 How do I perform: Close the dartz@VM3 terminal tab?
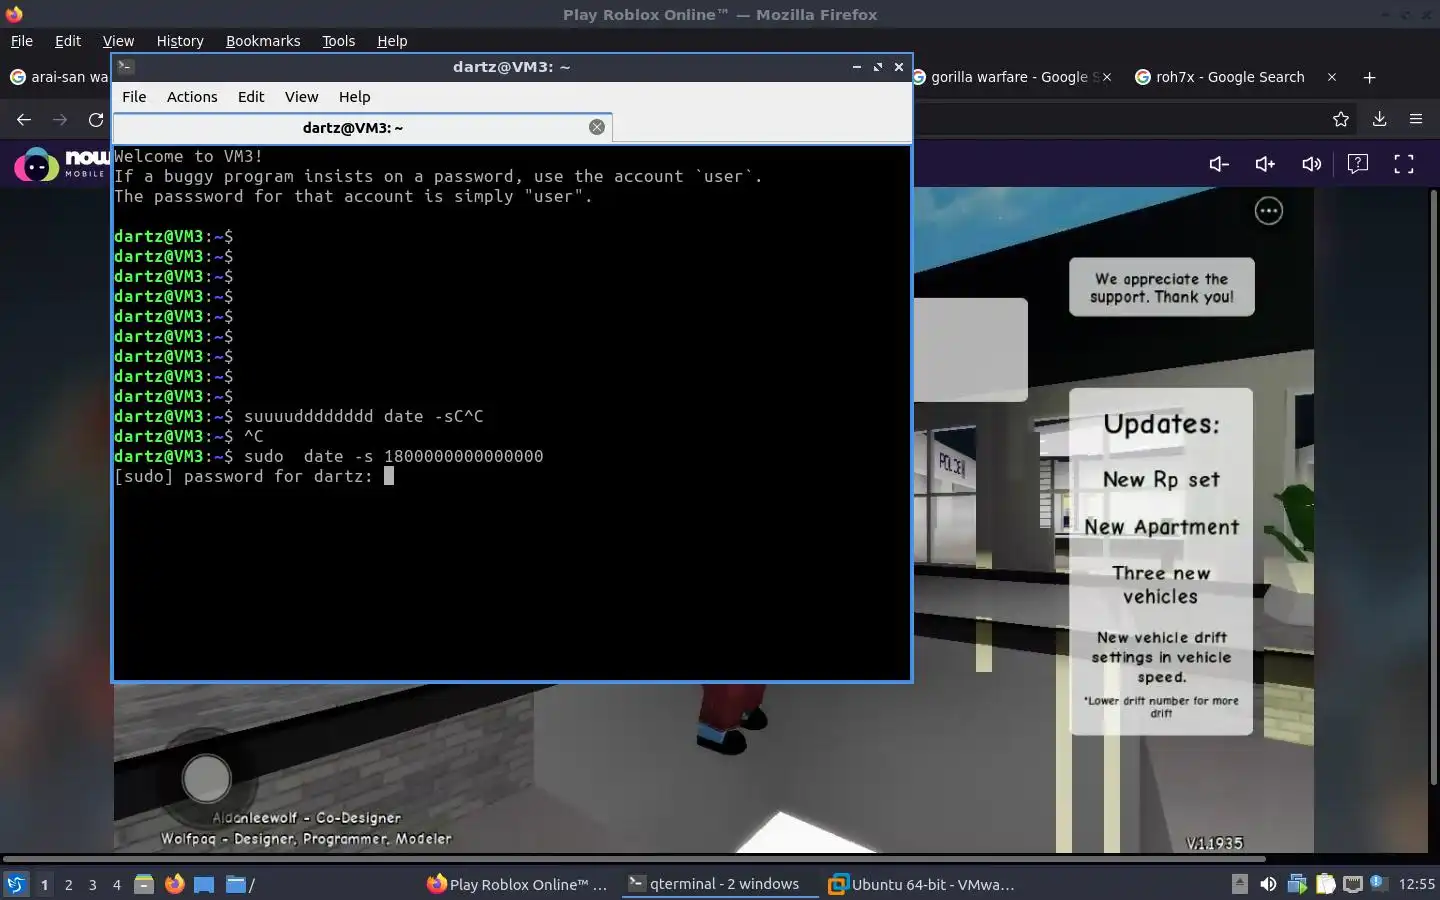tap(597, 127)
